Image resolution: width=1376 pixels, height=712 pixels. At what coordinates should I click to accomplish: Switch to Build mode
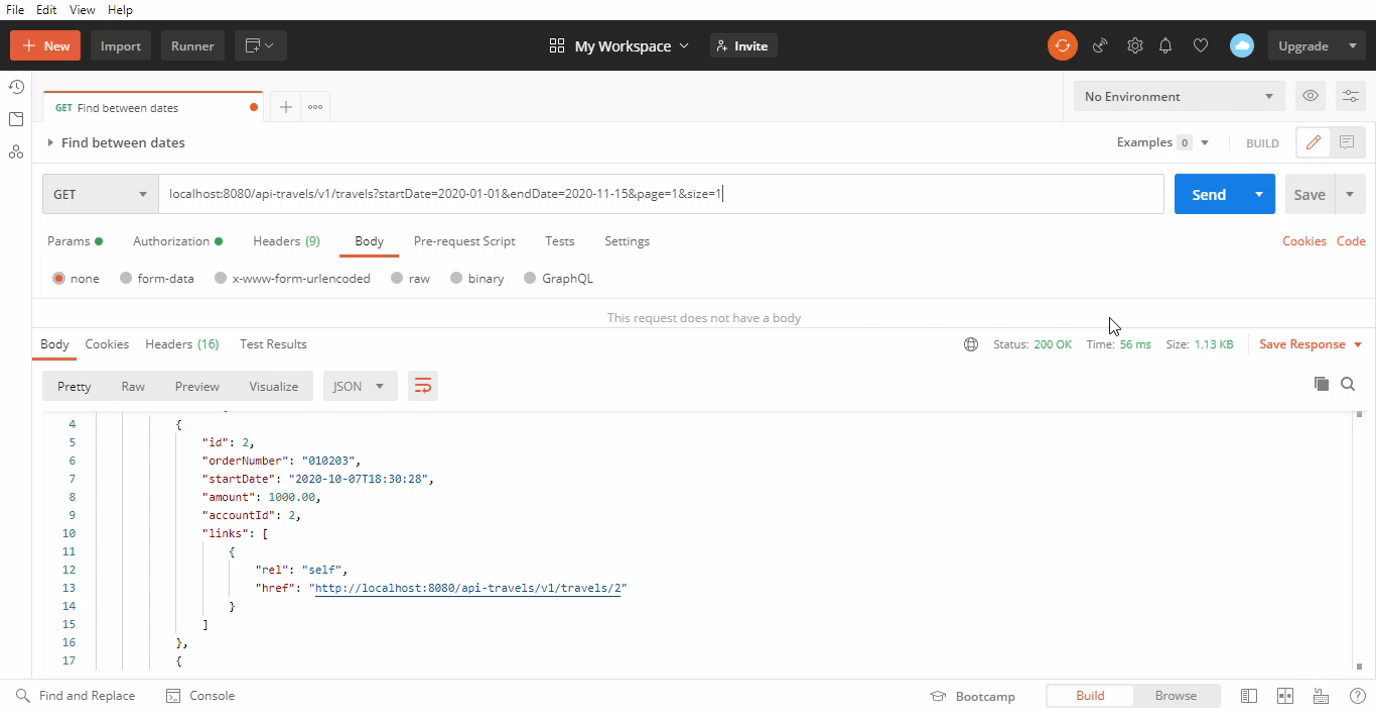click(1090, 696)
